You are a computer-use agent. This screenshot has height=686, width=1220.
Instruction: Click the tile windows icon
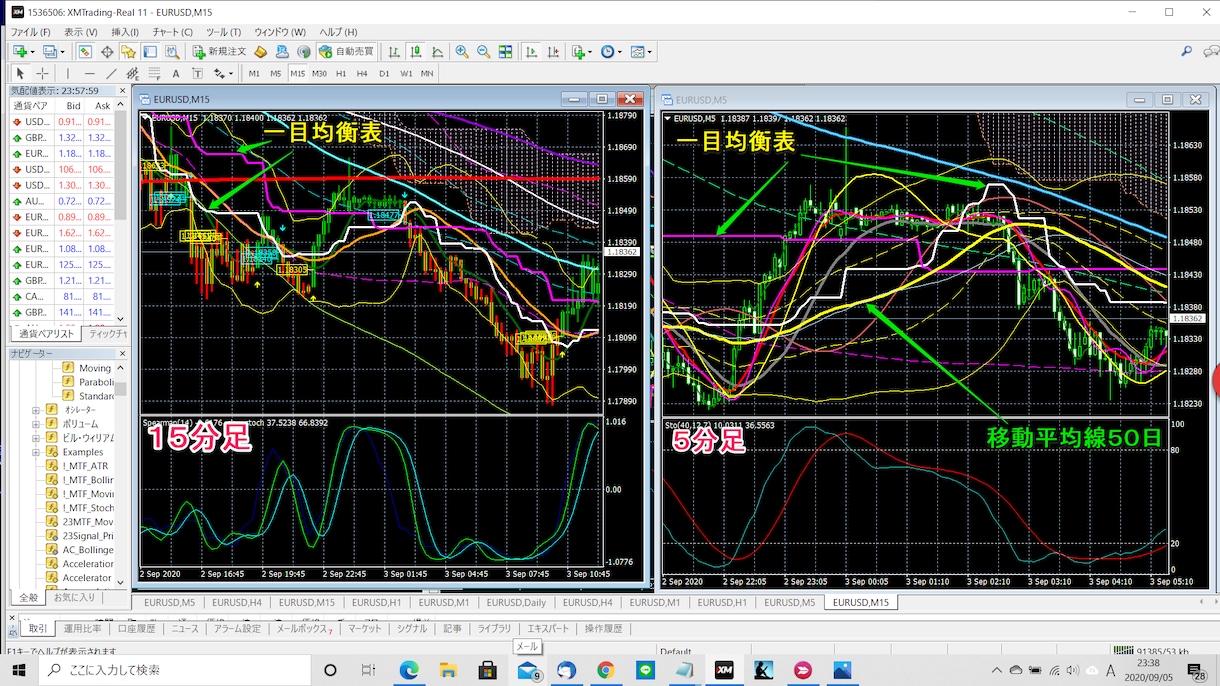tap(505, 52)
